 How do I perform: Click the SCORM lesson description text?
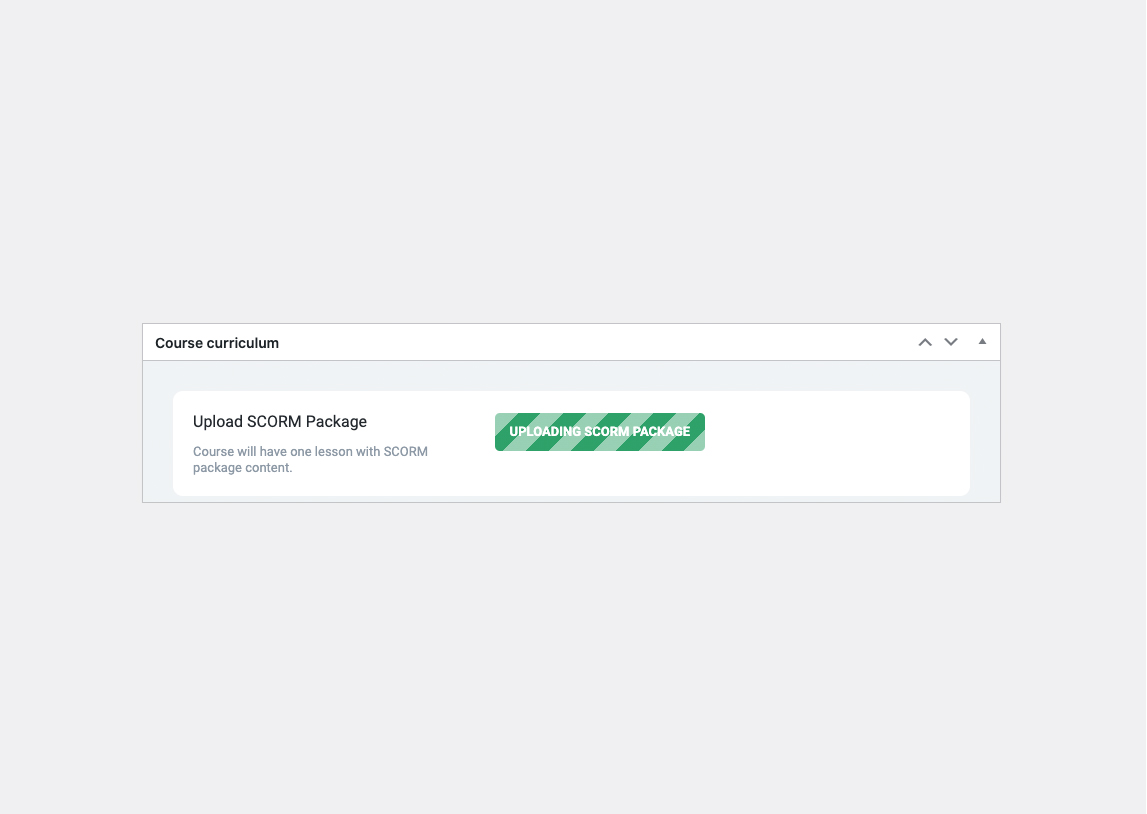point(310,459)
